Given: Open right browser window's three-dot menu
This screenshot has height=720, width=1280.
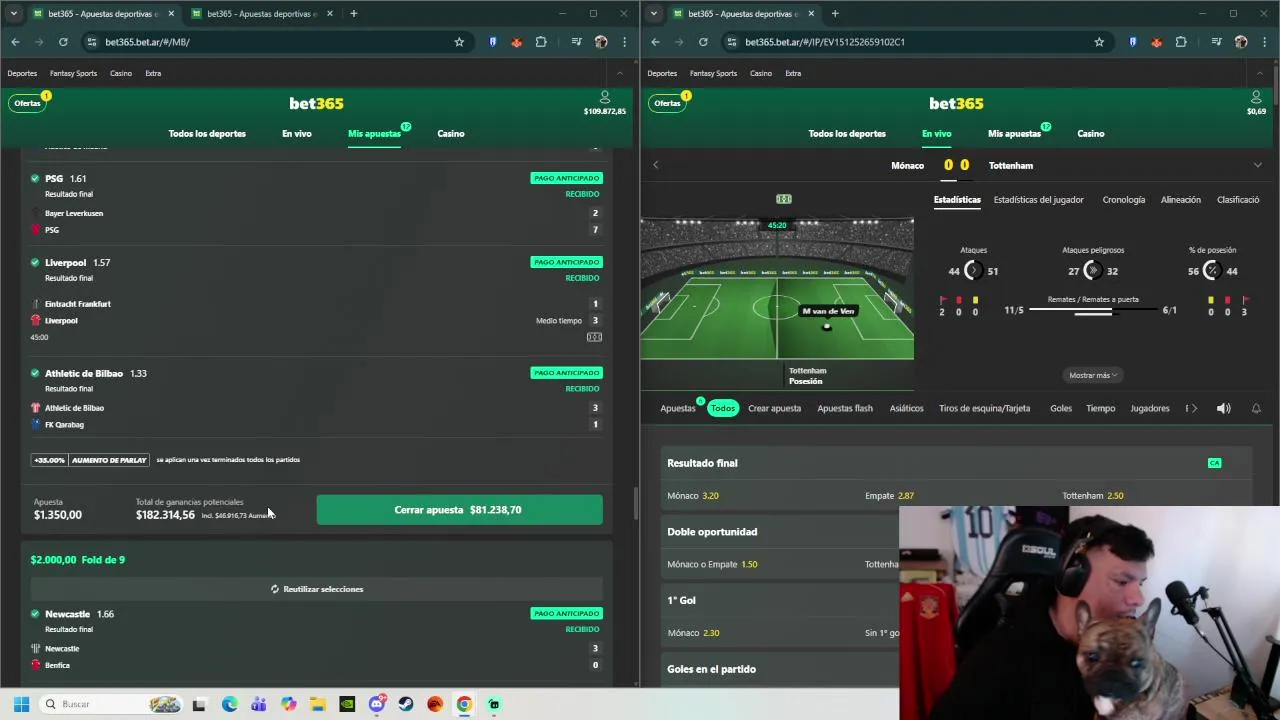Looking at the screenshot, I should 1265,42.
